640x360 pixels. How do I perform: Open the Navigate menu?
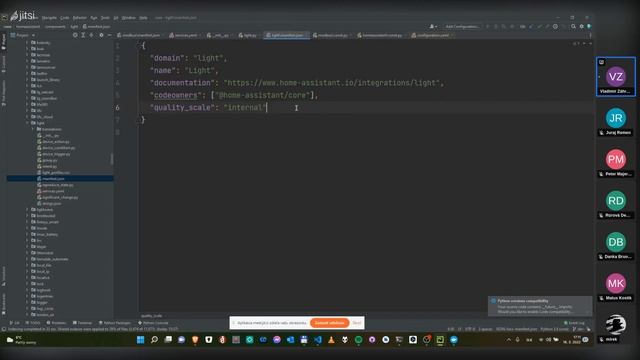click(x=49, y=18)
